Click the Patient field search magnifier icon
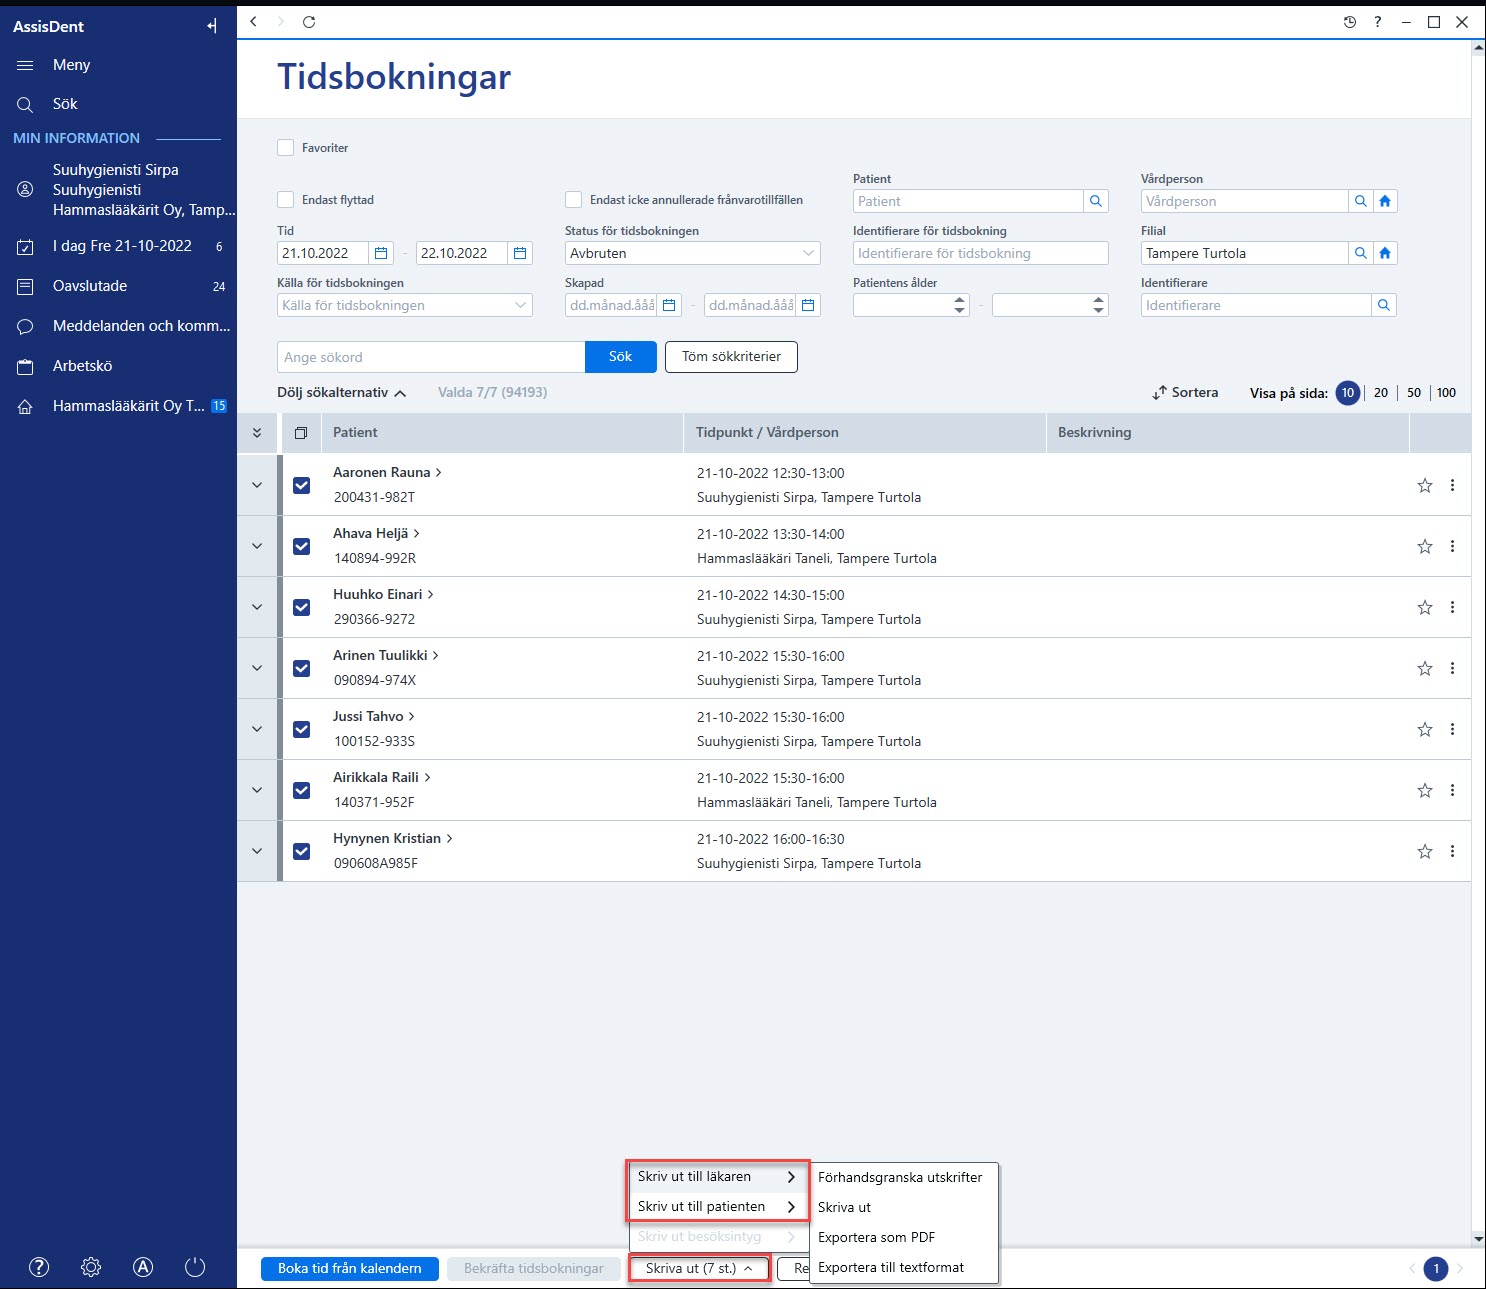1486x1289 pixels. [x=1096, y=201]
